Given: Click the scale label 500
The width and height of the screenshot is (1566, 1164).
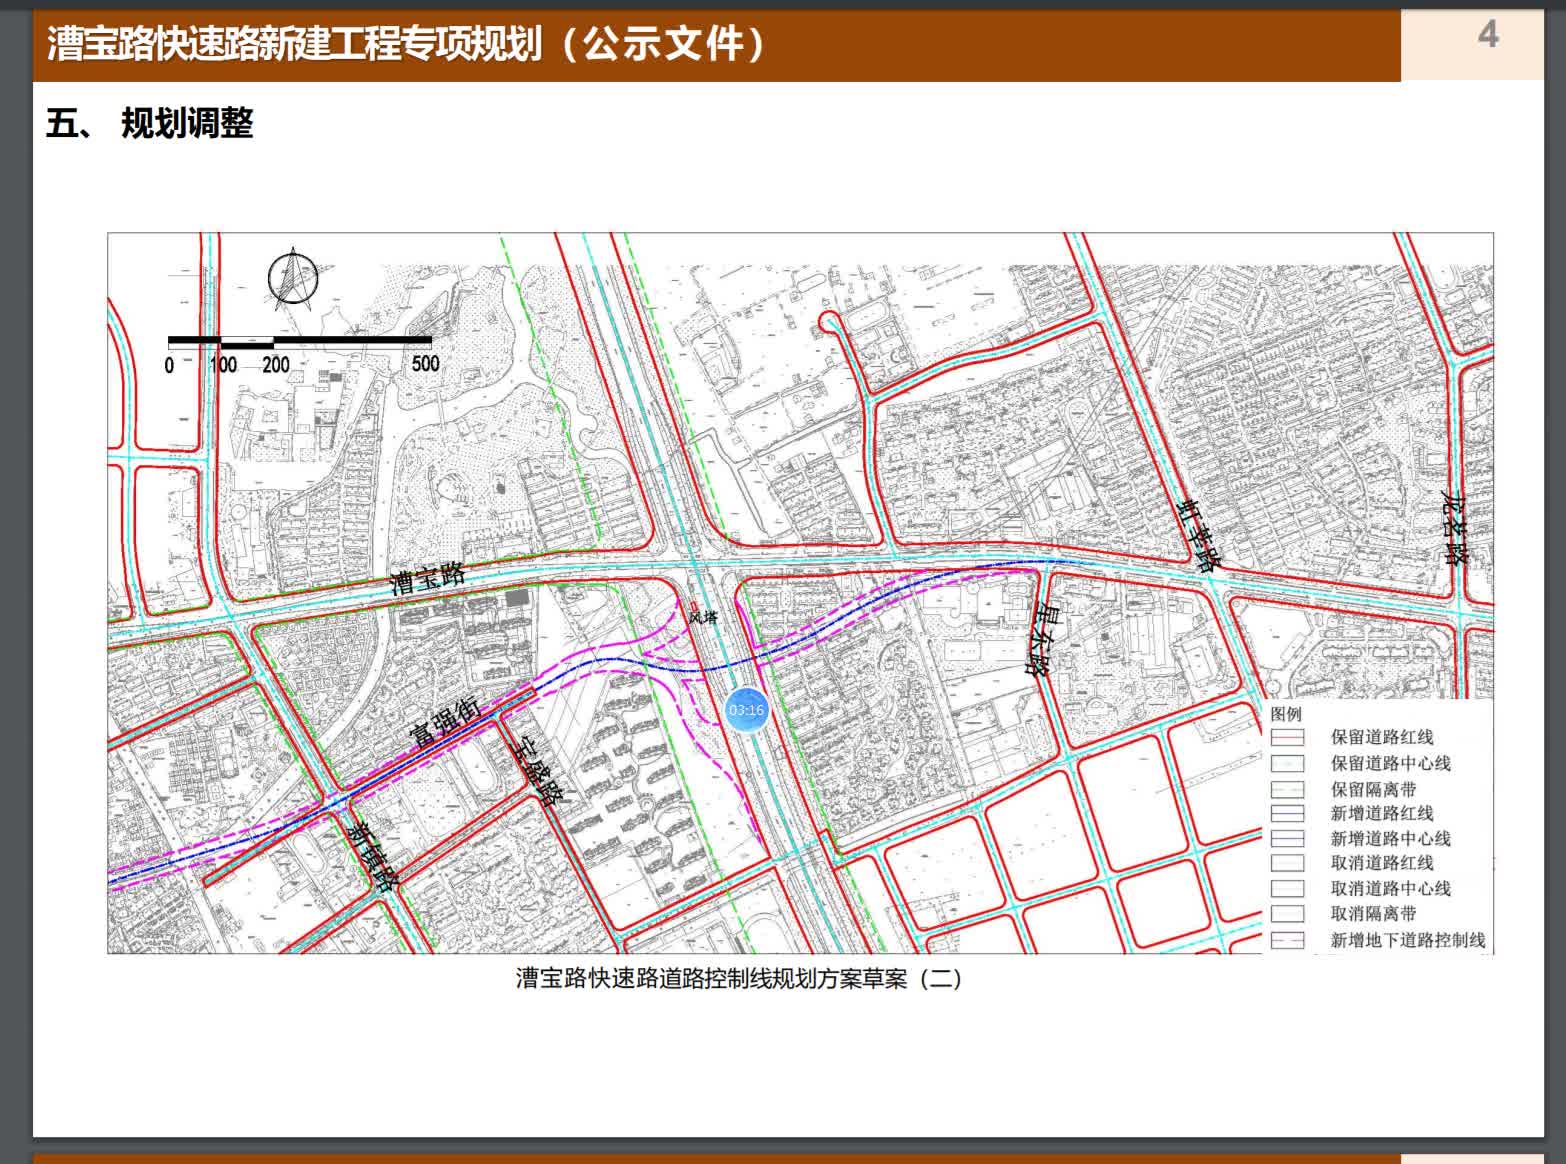Looking at the screenshot, I should point(425,363).
